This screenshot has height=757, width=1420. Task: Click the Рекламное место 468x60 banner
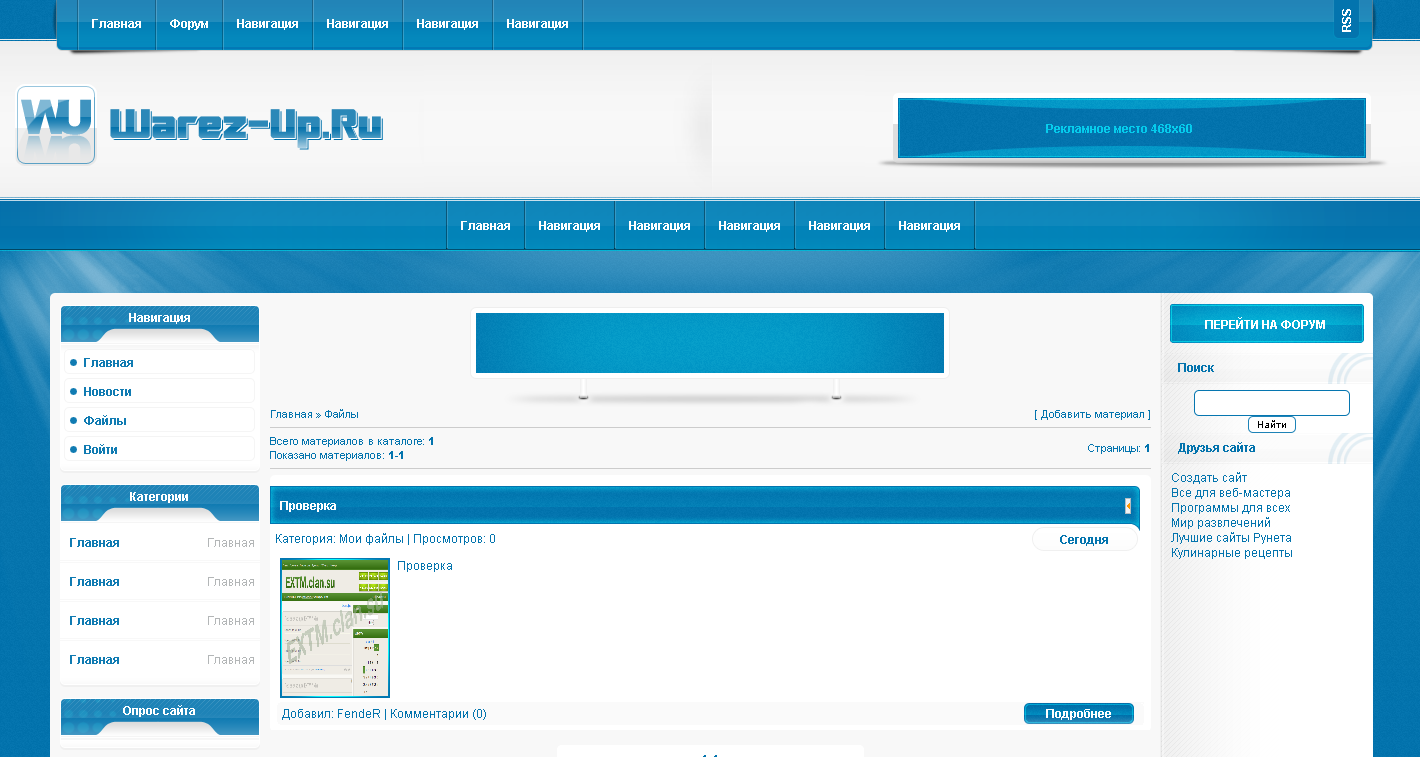tap(1131, 128)
